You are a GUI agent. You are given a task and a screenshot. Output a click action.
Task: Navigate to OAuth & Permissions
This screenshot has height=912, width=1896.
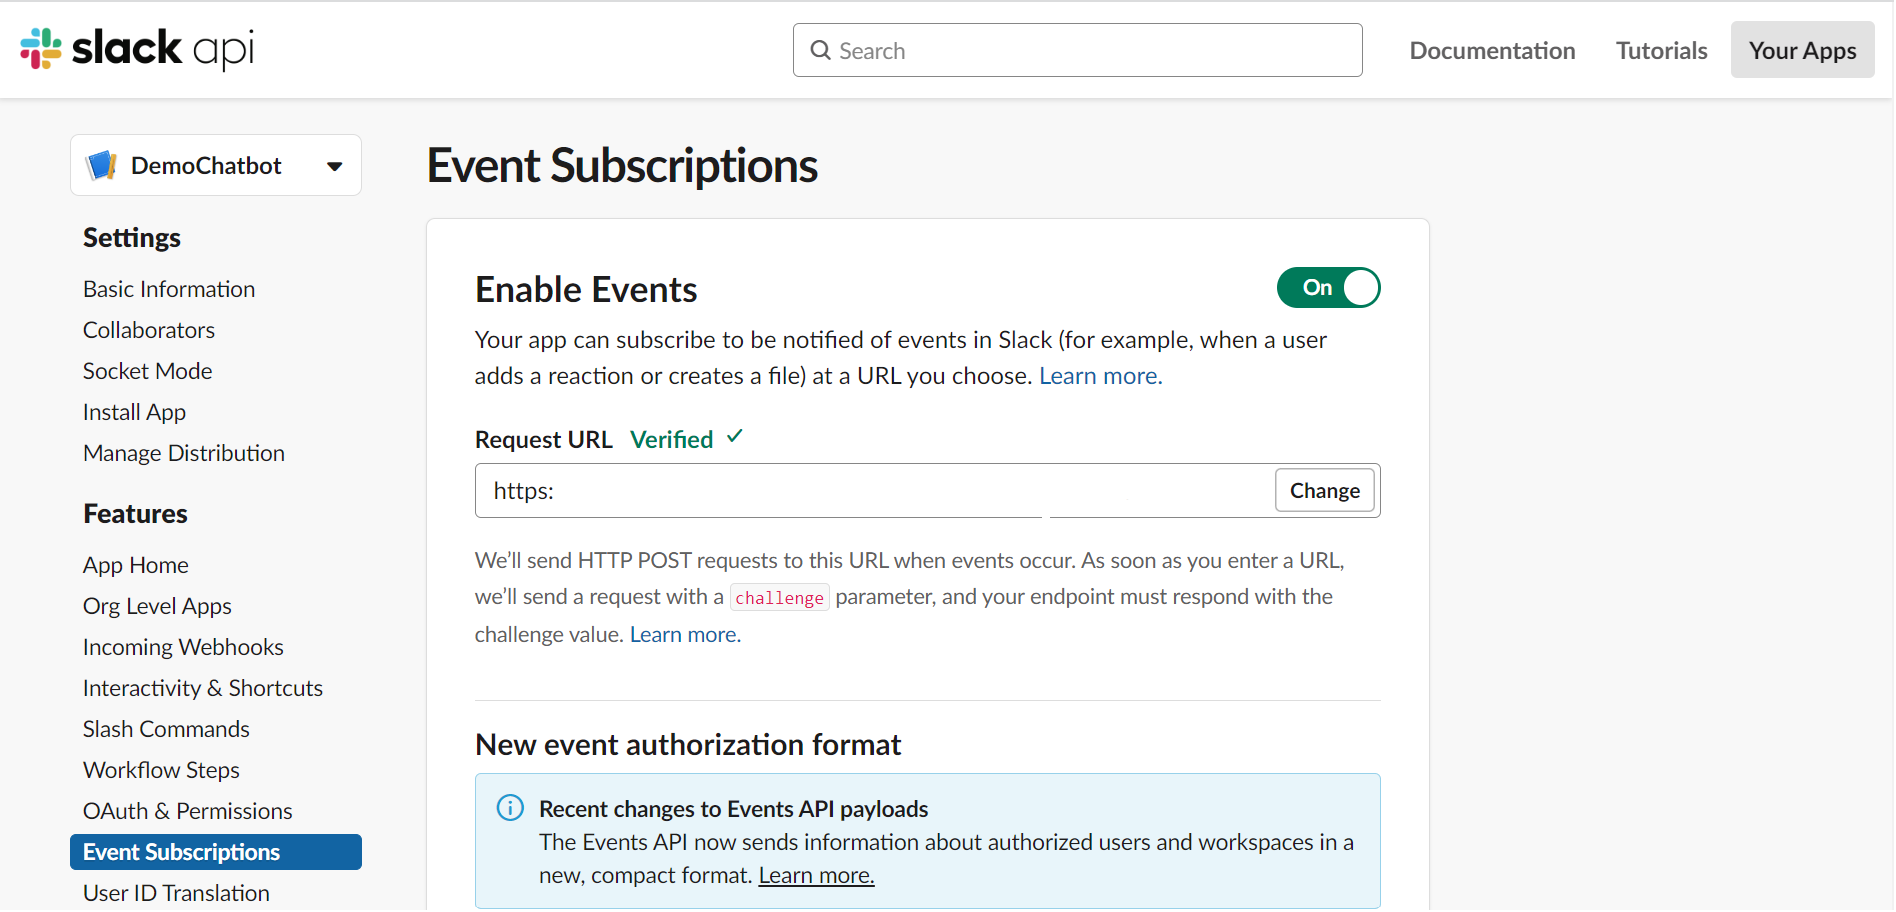click(x=187, y=811)
